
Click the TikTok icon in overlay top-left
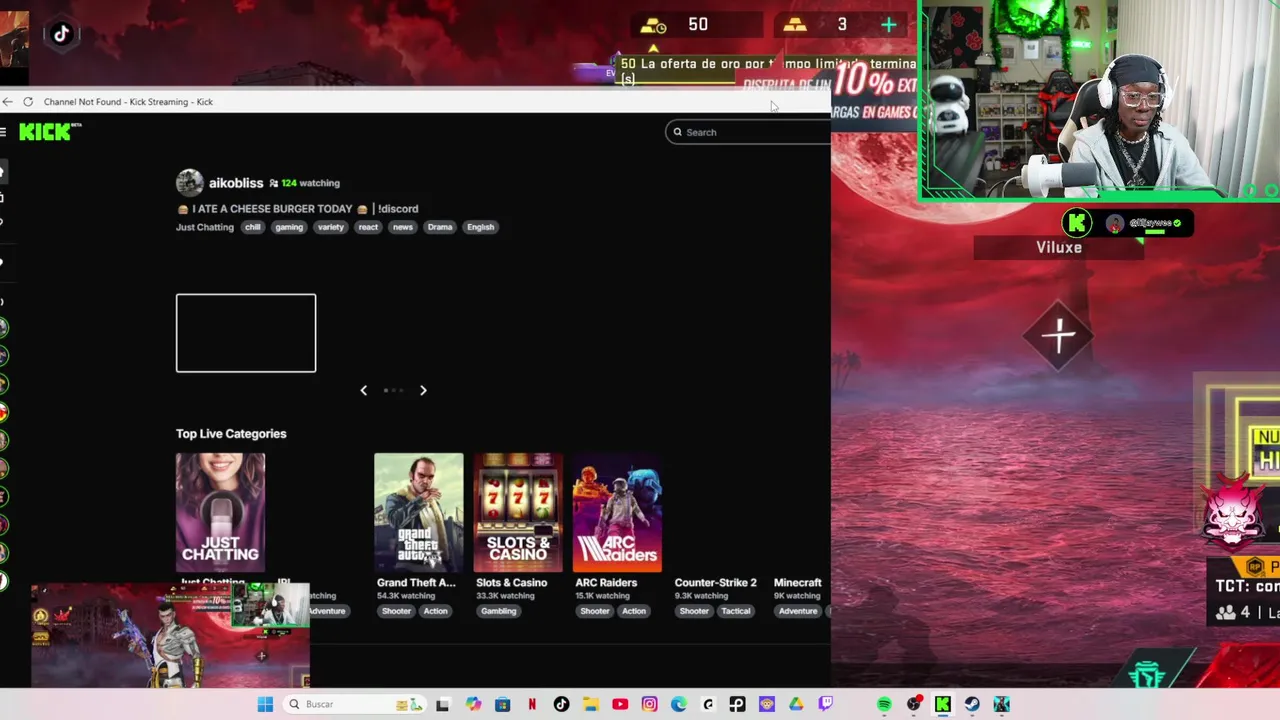(61, 33)
